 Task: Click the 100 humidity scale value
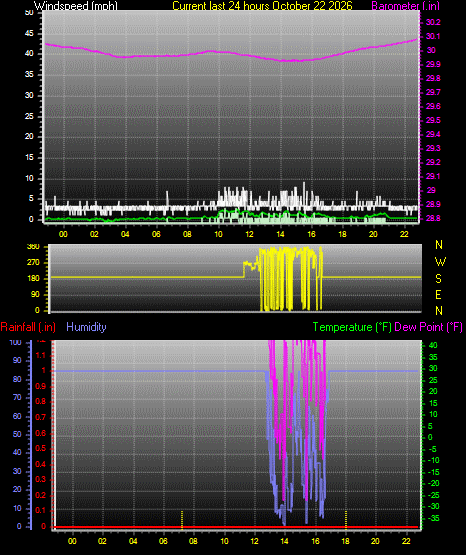[16, 343]
